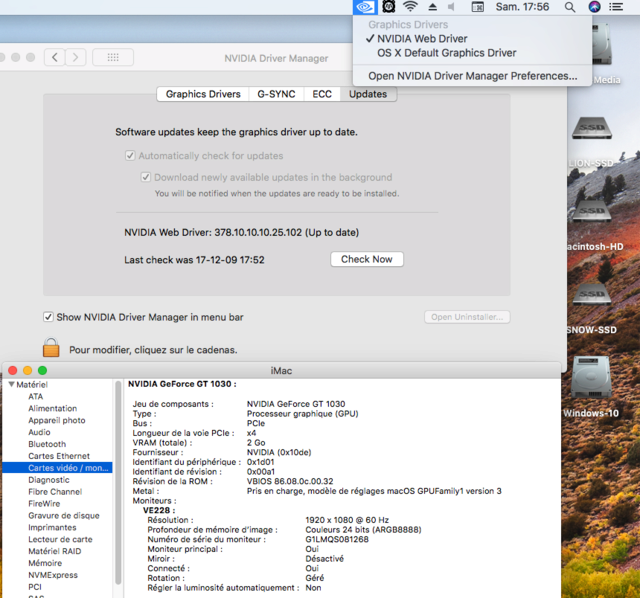Screen dimensions: 640x598
Task: Select Appareil photo in sidebar
Action: 57,420
